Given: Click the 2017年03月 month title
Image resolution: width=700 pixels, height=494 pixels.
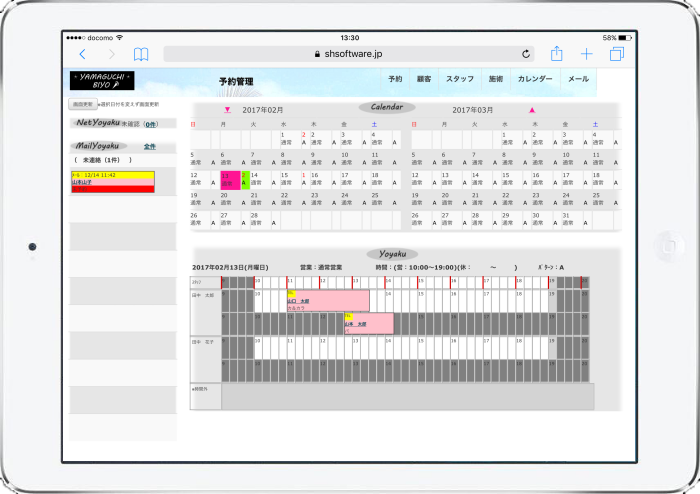Looking at the screenshot, I should (472, 110).
